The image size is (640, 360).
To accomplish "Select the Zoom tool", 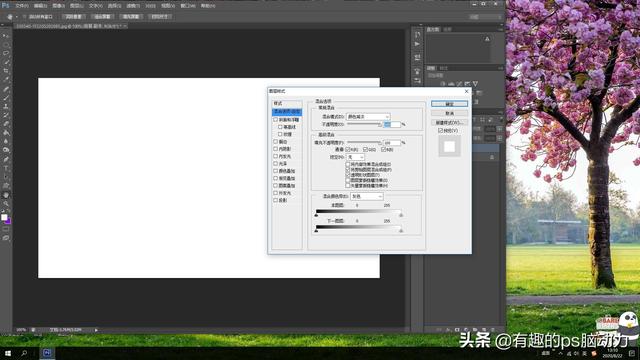I will point(6,204).
